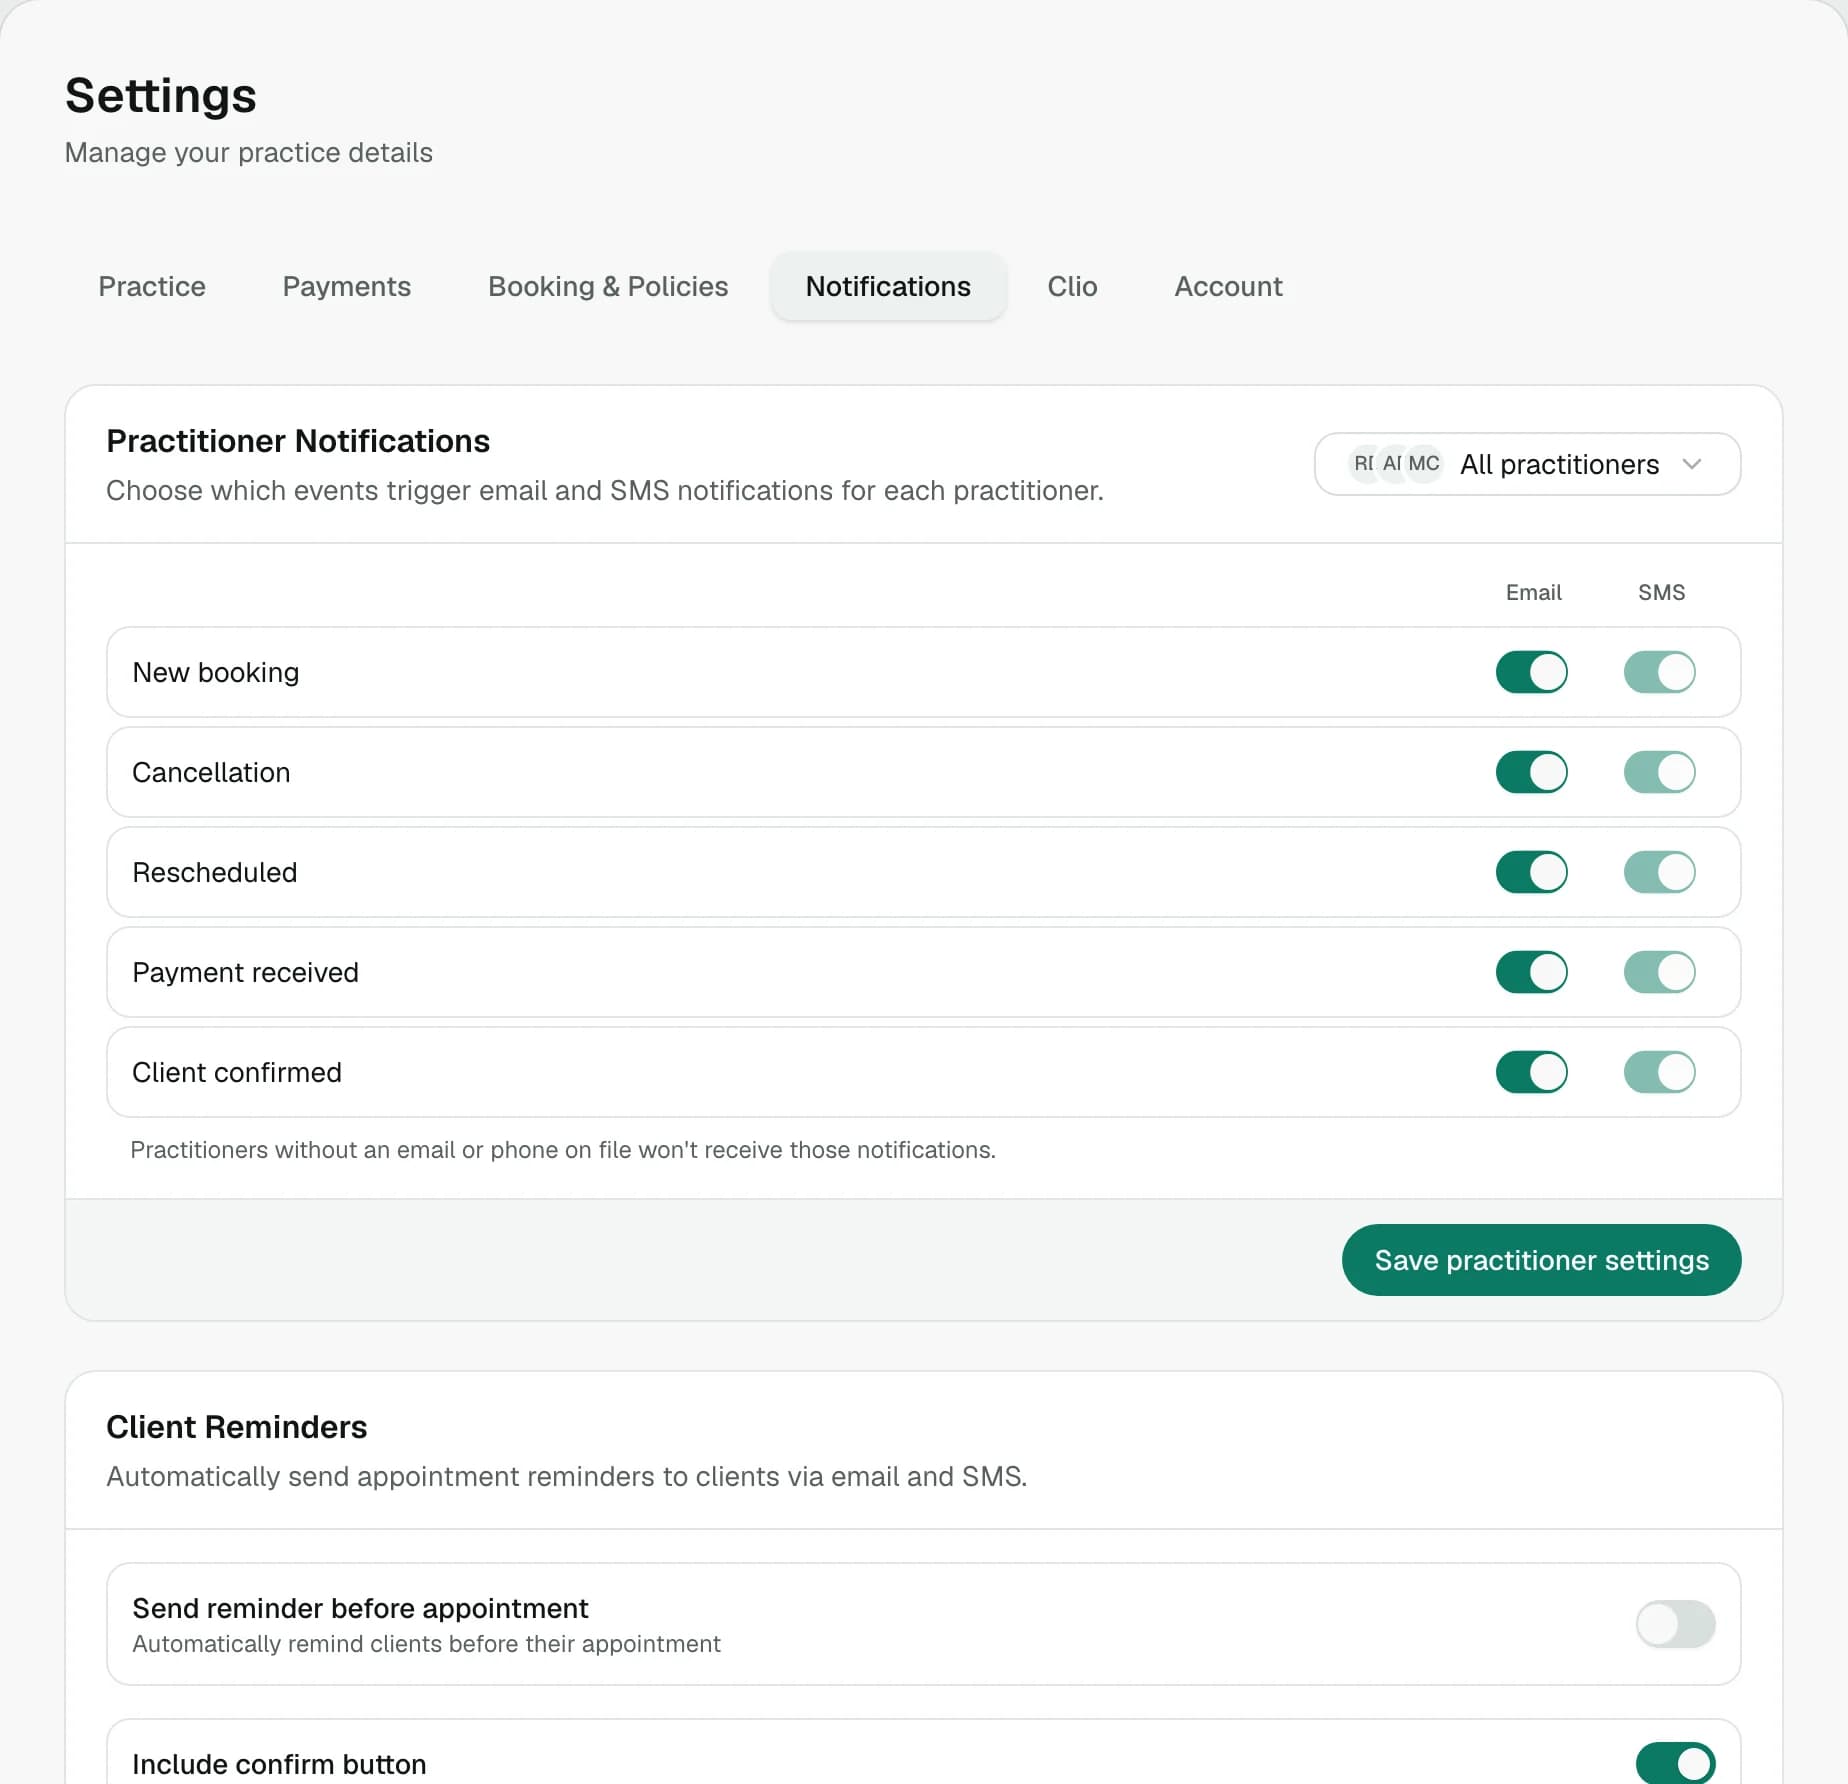
Task: Click the SMS column header
Action: (x=1661, y=592)
